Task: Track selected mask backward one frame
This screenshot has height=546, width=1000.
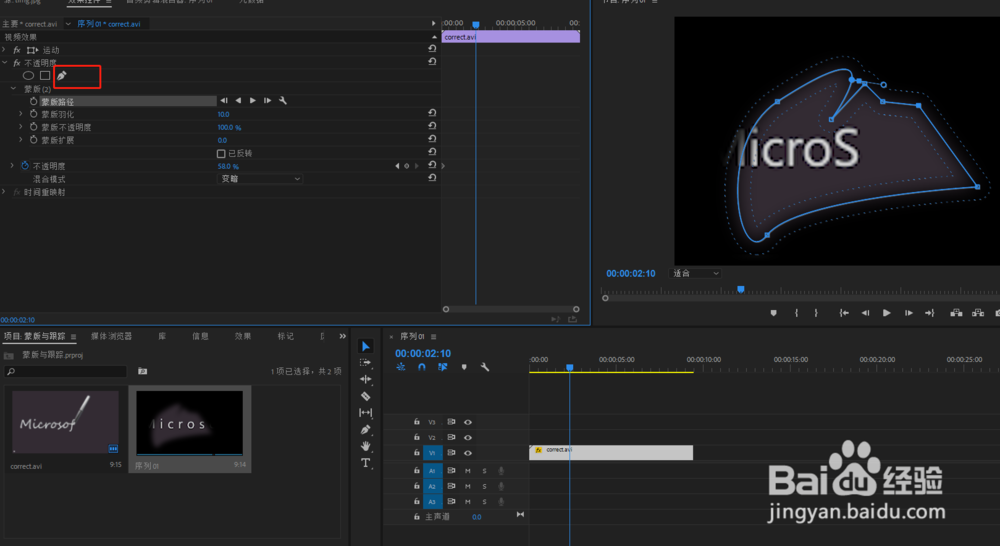Action: pyautogui.click(x=224, y=101)
